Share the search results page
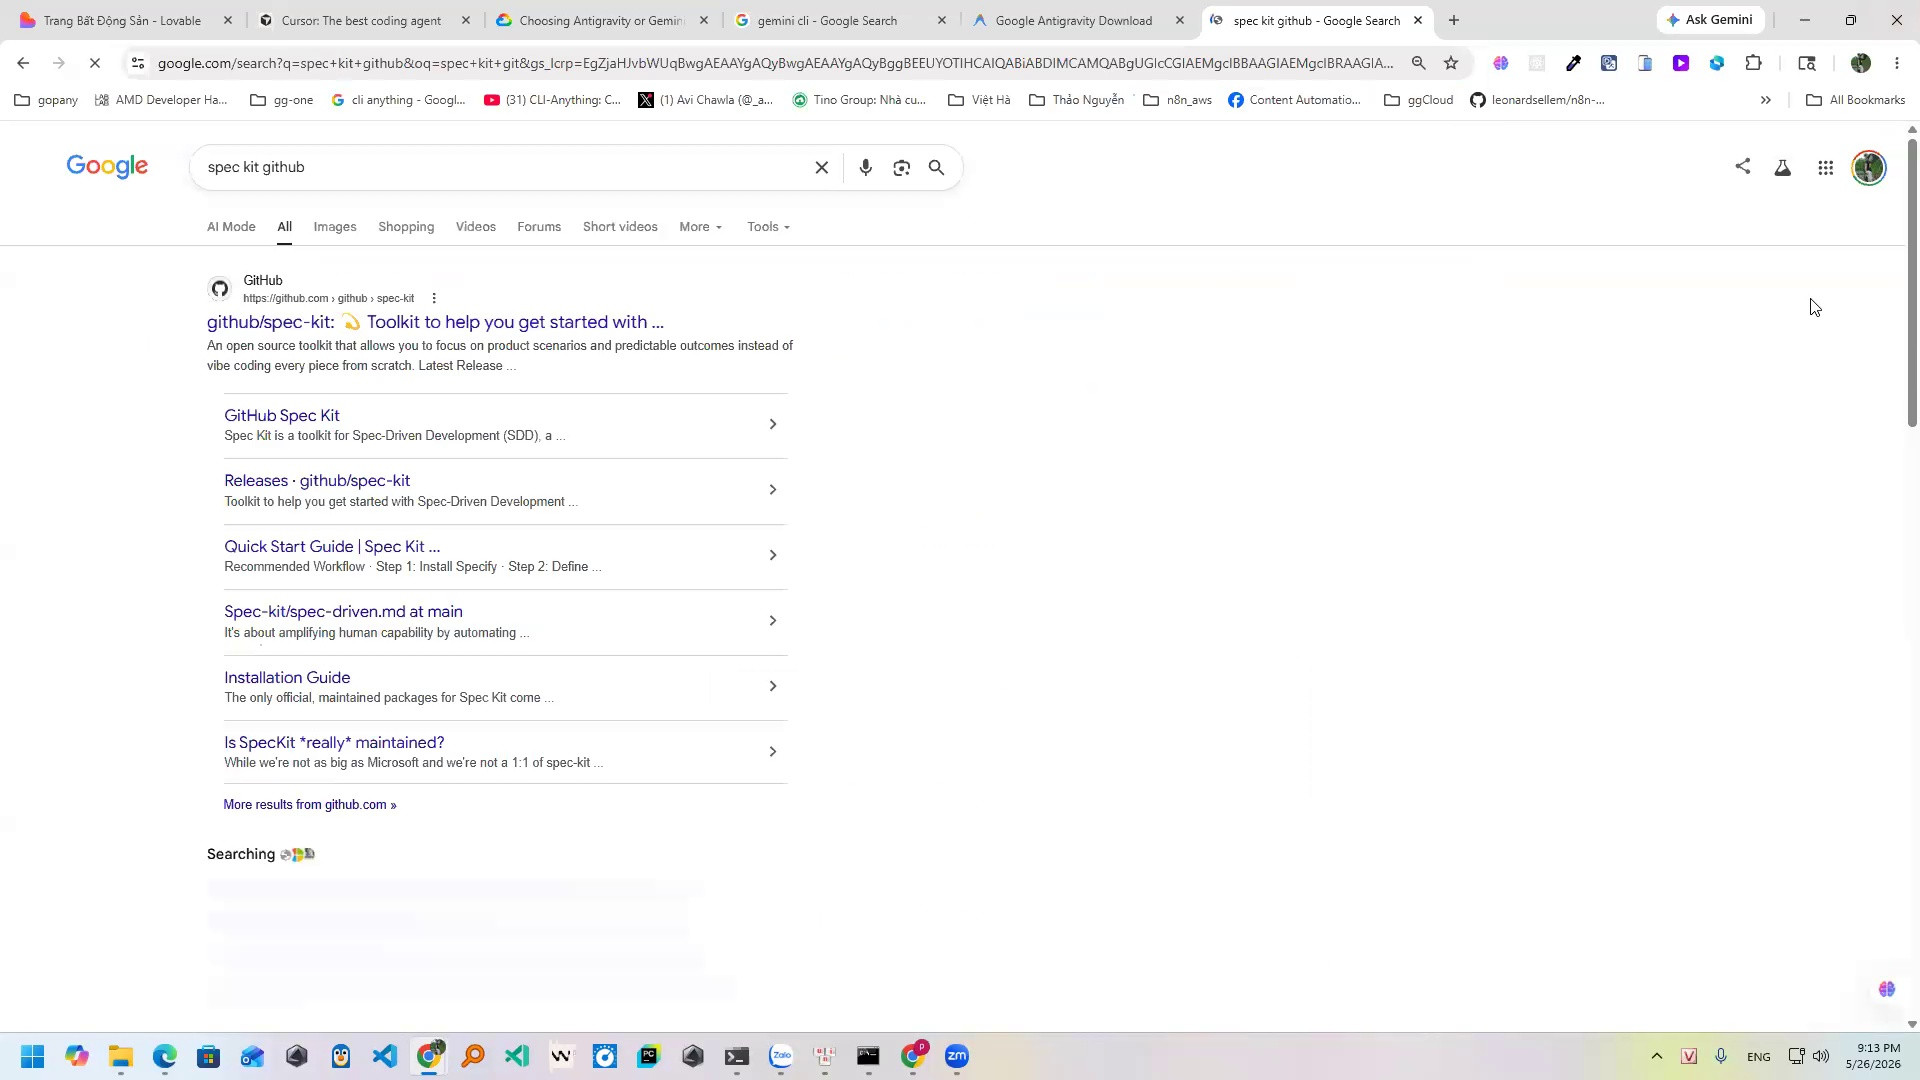 point(1743,167)
